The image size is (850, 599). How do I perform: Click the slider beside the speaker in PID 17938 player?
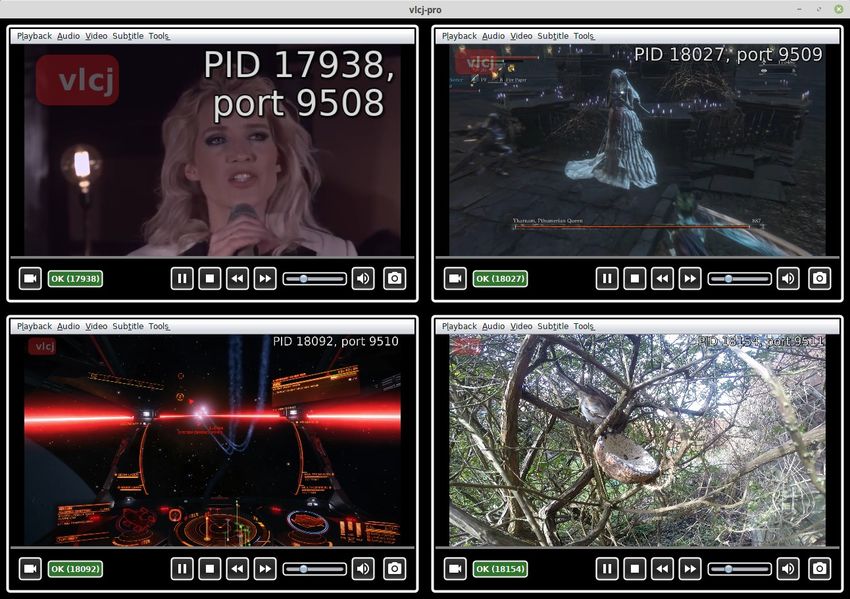pos(314,279)
